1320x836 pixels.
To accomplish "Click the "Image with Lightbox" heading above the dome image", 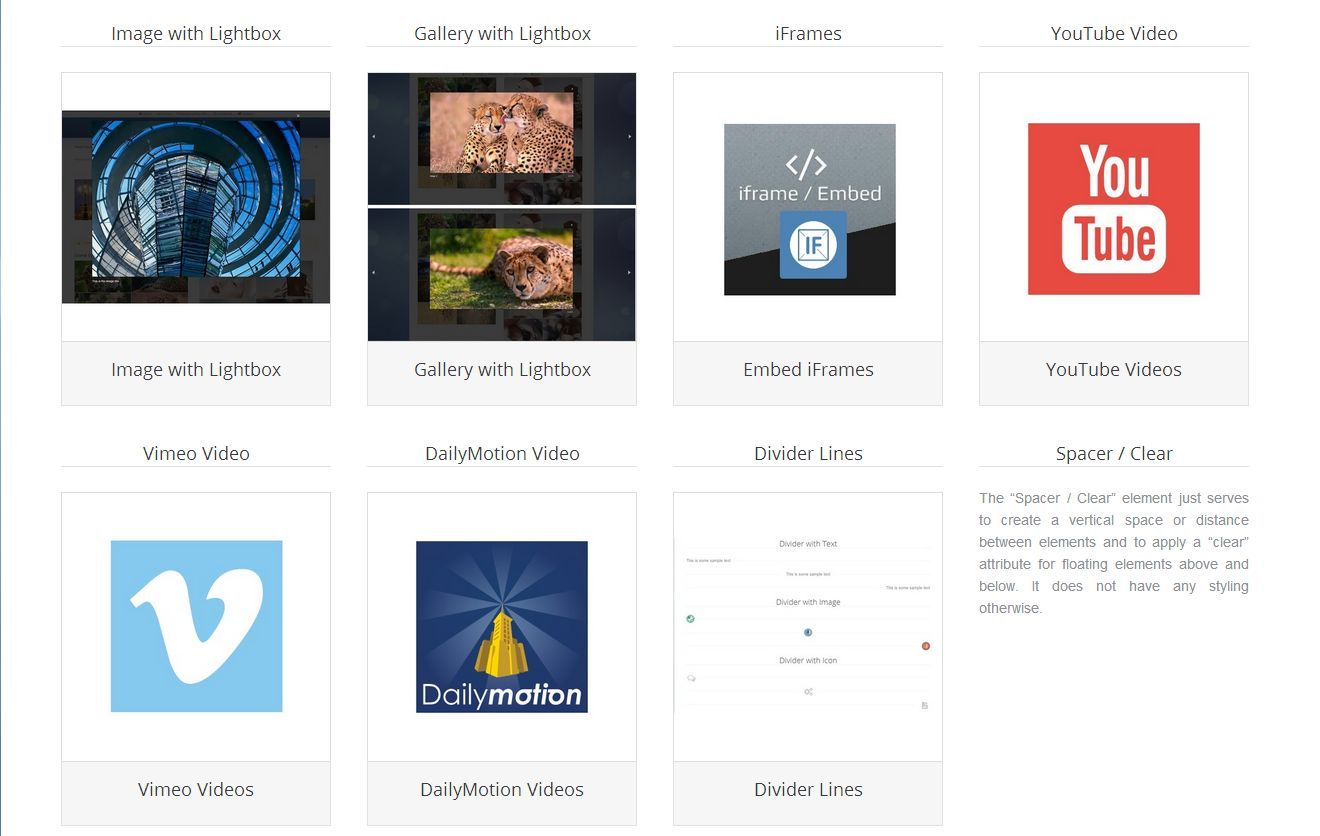I will [196, 33].
